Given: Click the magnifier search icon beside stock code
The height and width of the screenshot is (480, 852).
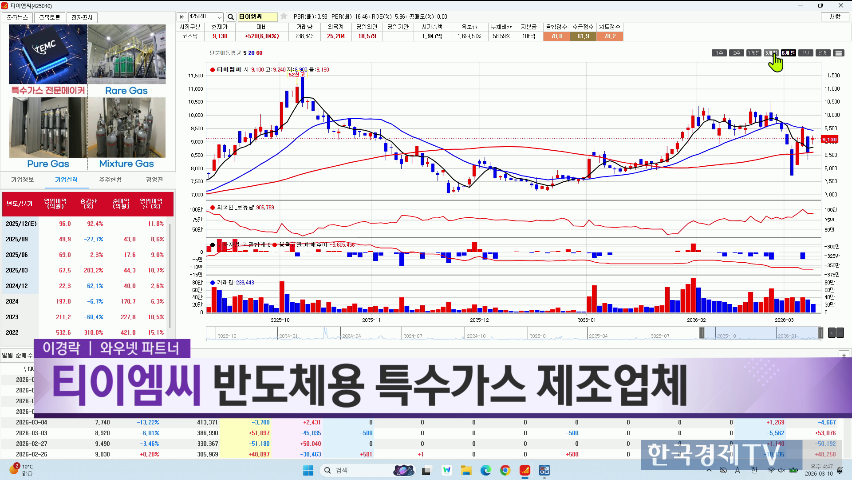Looking at the screenshot, I should click(229, 18).
